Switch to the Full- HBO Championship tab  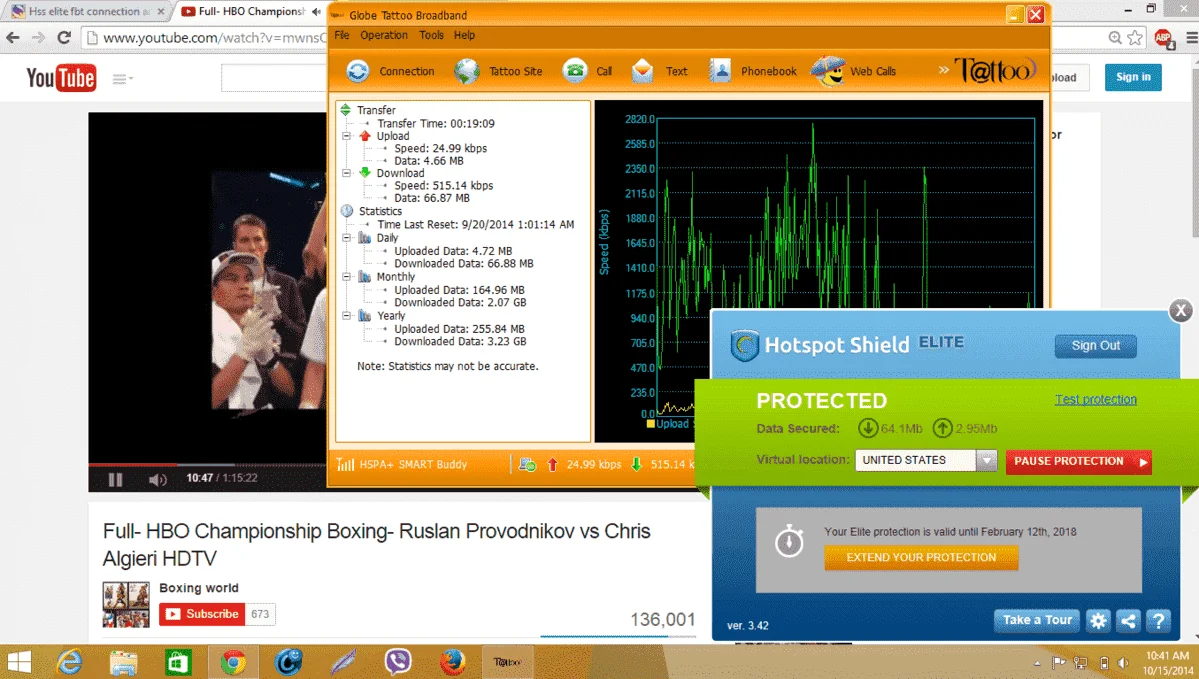pos(249,11)
